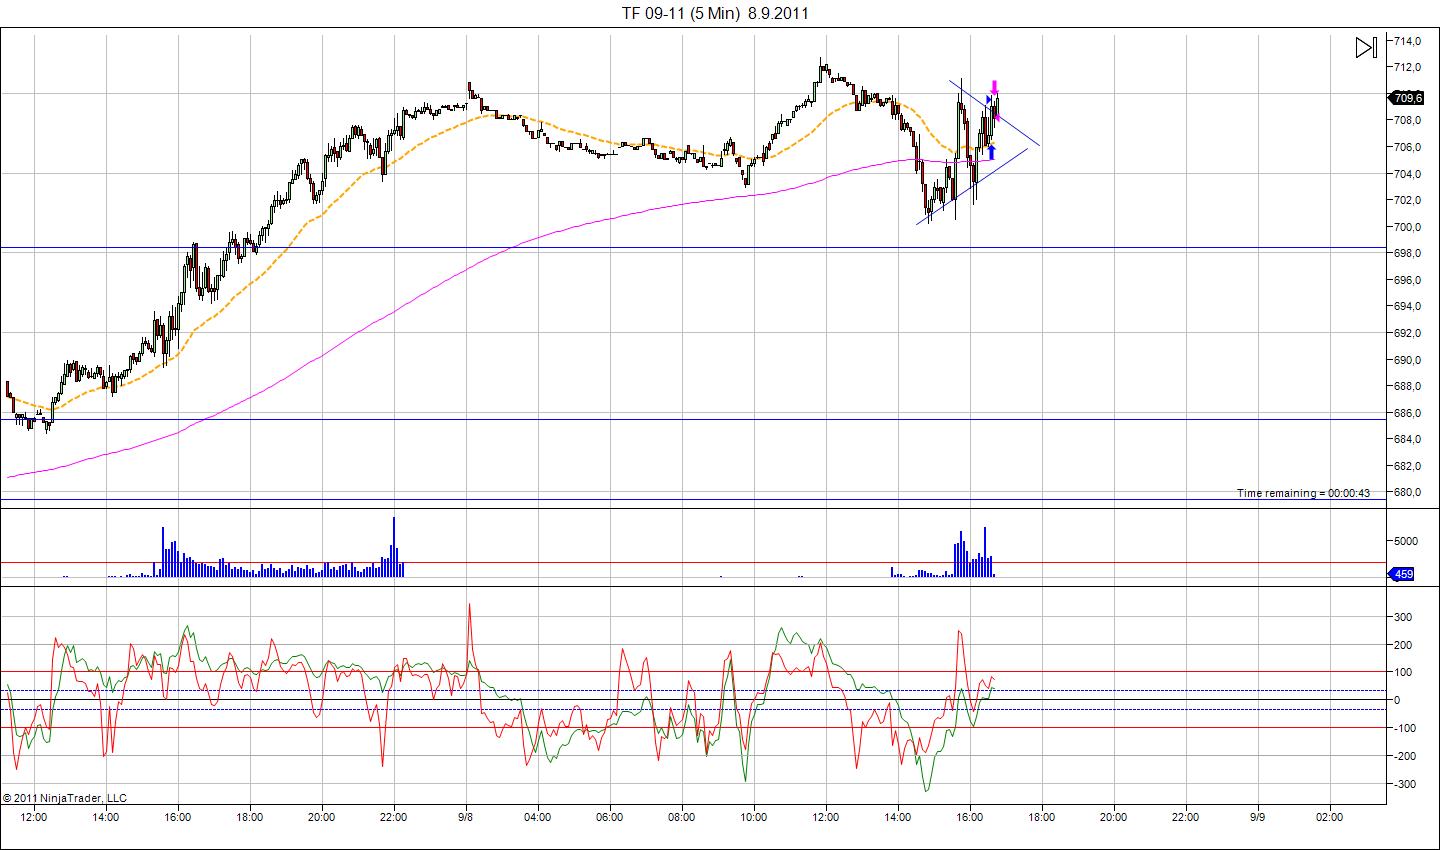Click the 9/8 date label on time axis
The height and width of the screenshot is (850, 1440).
click(466, 817)
